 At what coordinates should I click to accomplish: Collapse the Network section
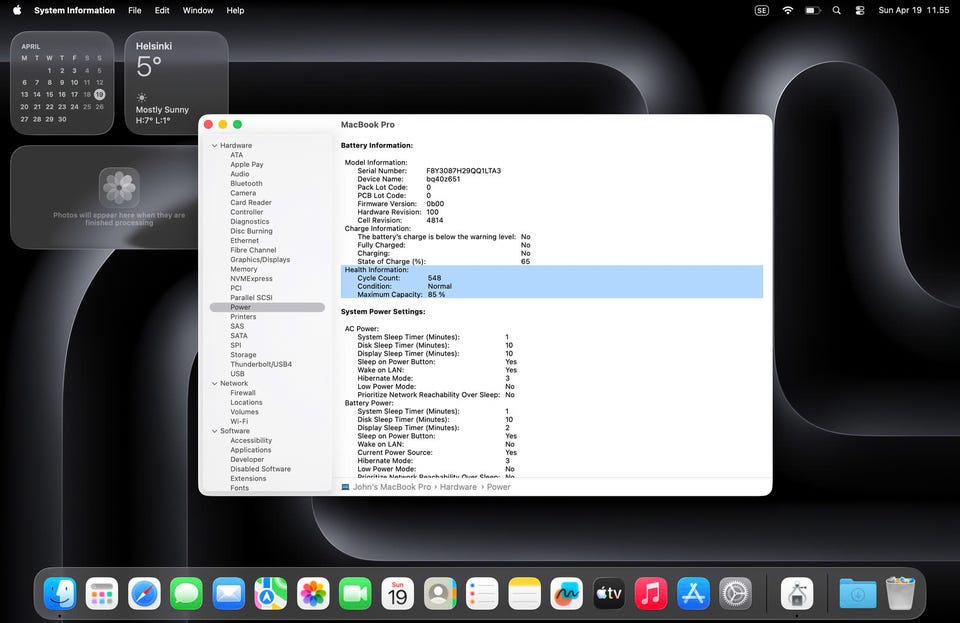tap(214, 384)
